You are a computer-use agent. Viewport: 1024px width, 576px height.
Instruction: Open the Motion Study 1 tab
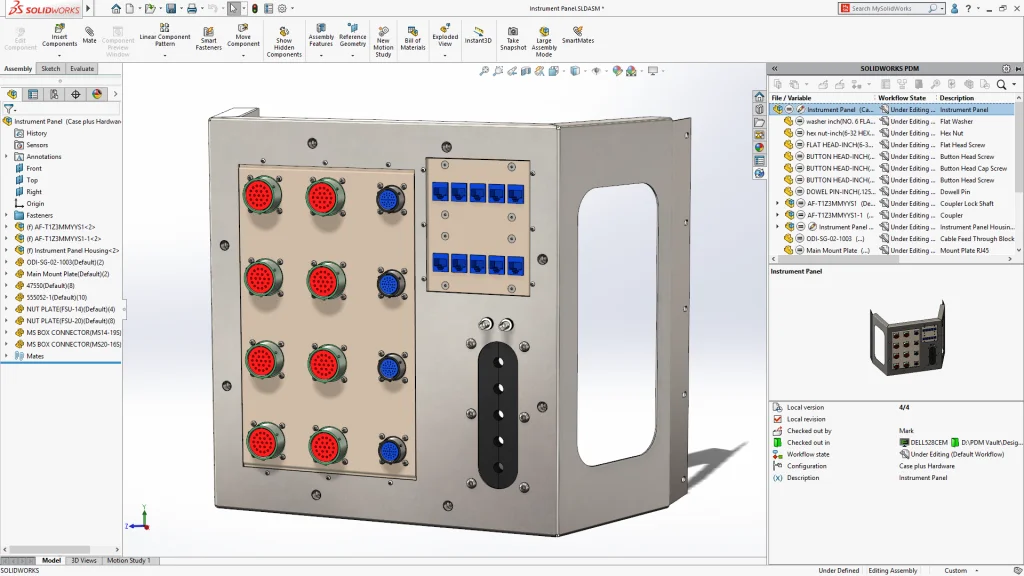(x=129, y=561)
